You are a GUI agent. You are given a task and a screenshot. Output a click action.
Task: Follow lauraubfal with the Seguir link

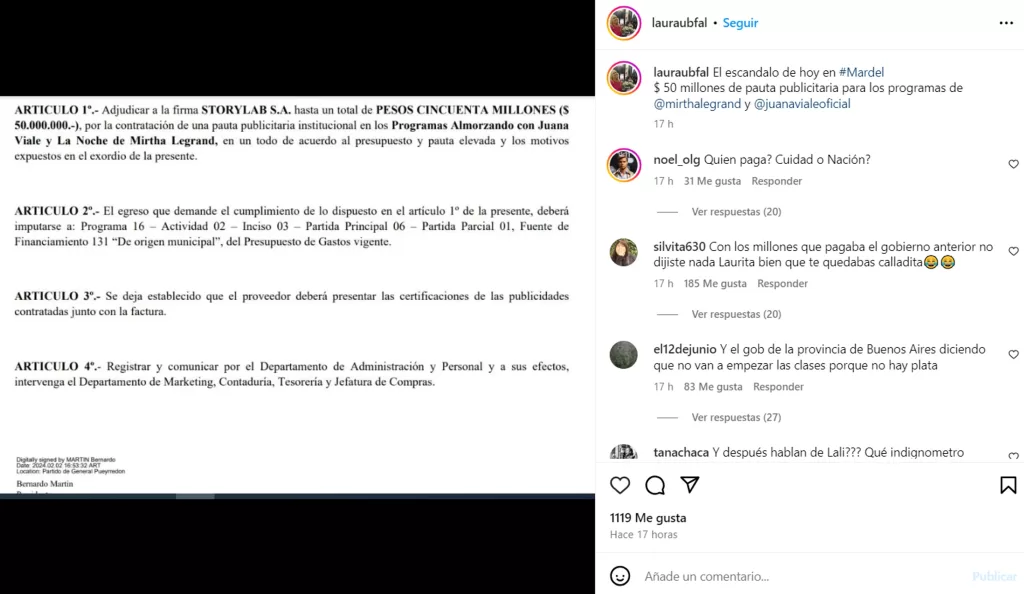tap(740, 23)
